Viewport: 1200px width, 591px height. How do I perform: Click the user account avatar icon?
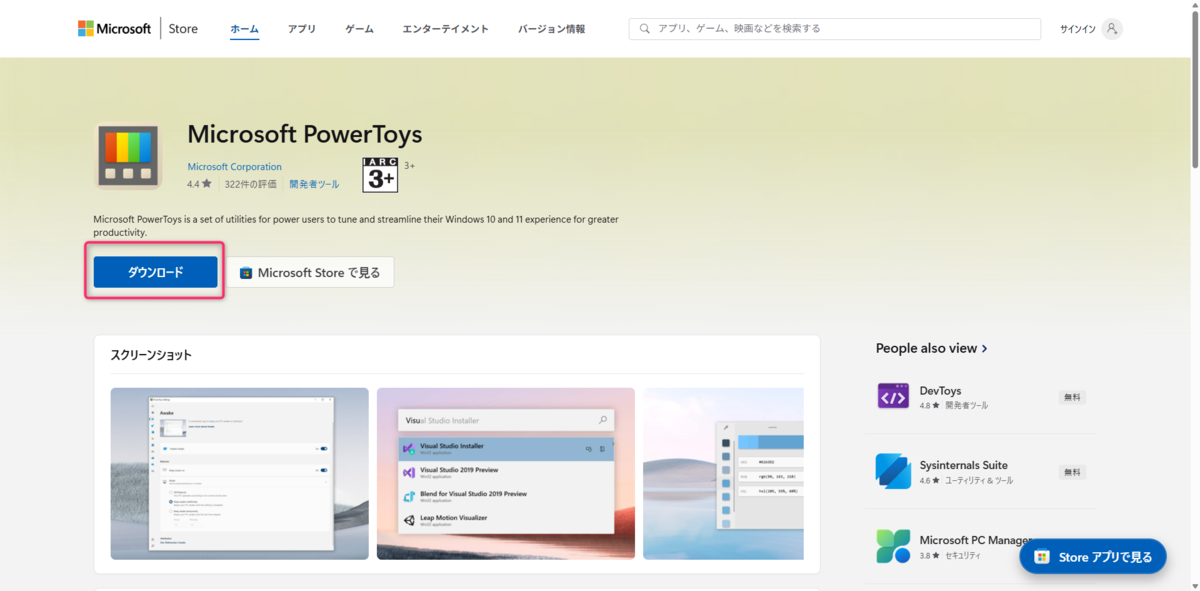(x=1112, y=29)
